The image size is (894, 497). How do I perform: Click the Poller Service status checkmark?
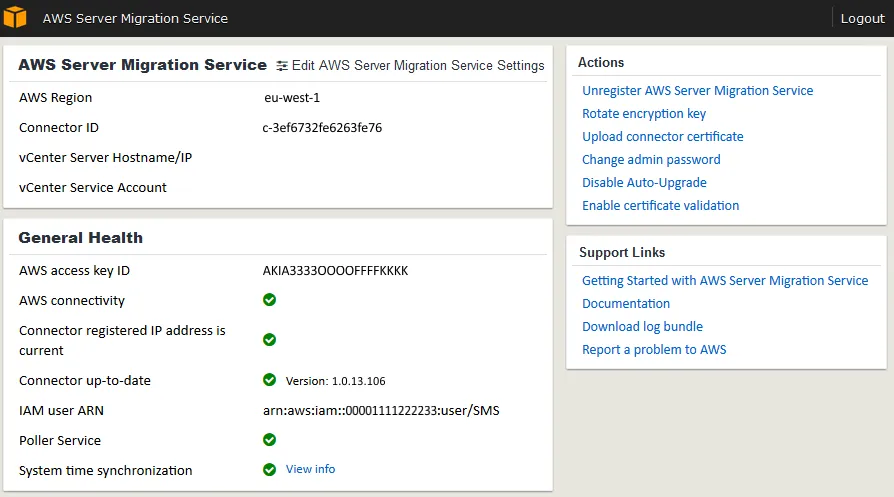click(x=269, y=439)
